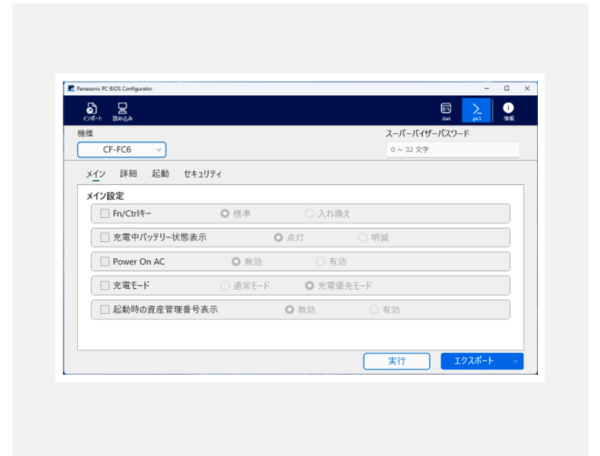The image size is (600, 456).
Task: Select 無効 radio for 起動時の資産管理番号表示
Action: coord(289,309)
